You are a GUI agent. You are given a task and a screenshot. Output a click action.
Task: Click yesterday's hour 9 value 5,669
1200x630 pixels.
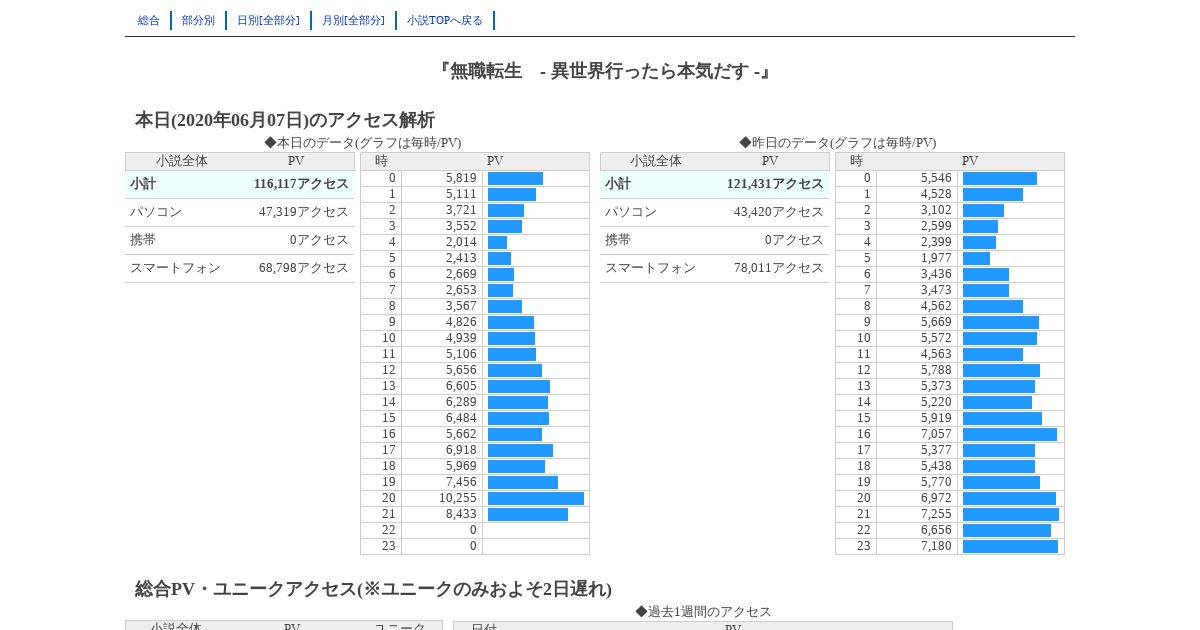(x=936, y=322)
